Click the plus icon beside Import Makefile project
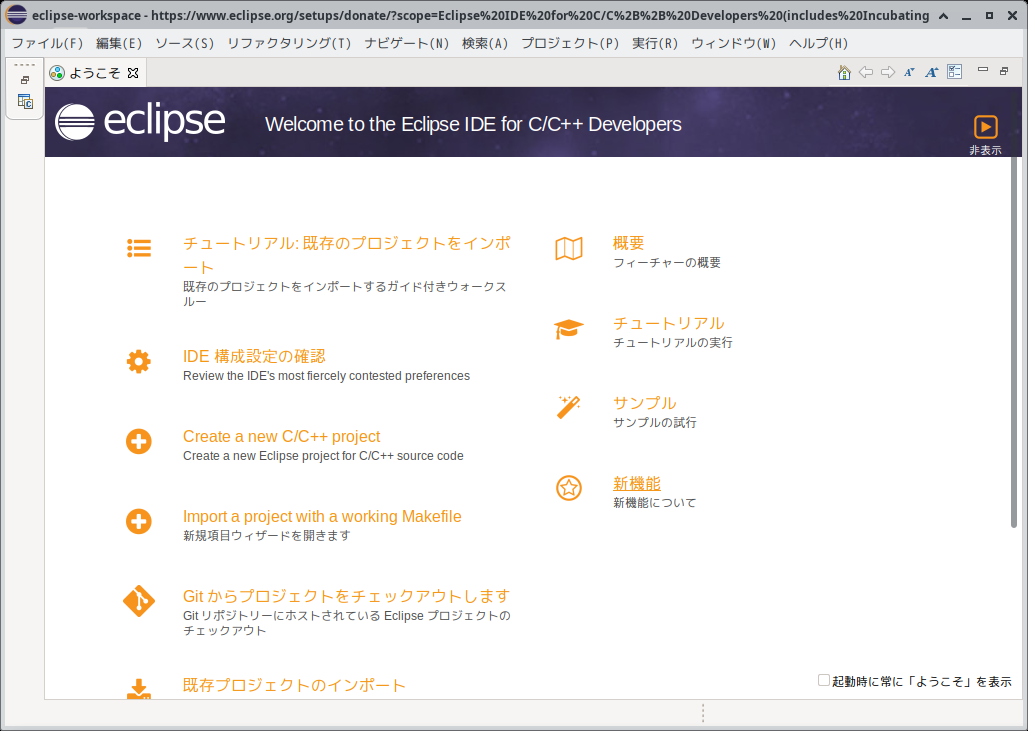This screenshot has height=731, width=1028. (138, 521)
